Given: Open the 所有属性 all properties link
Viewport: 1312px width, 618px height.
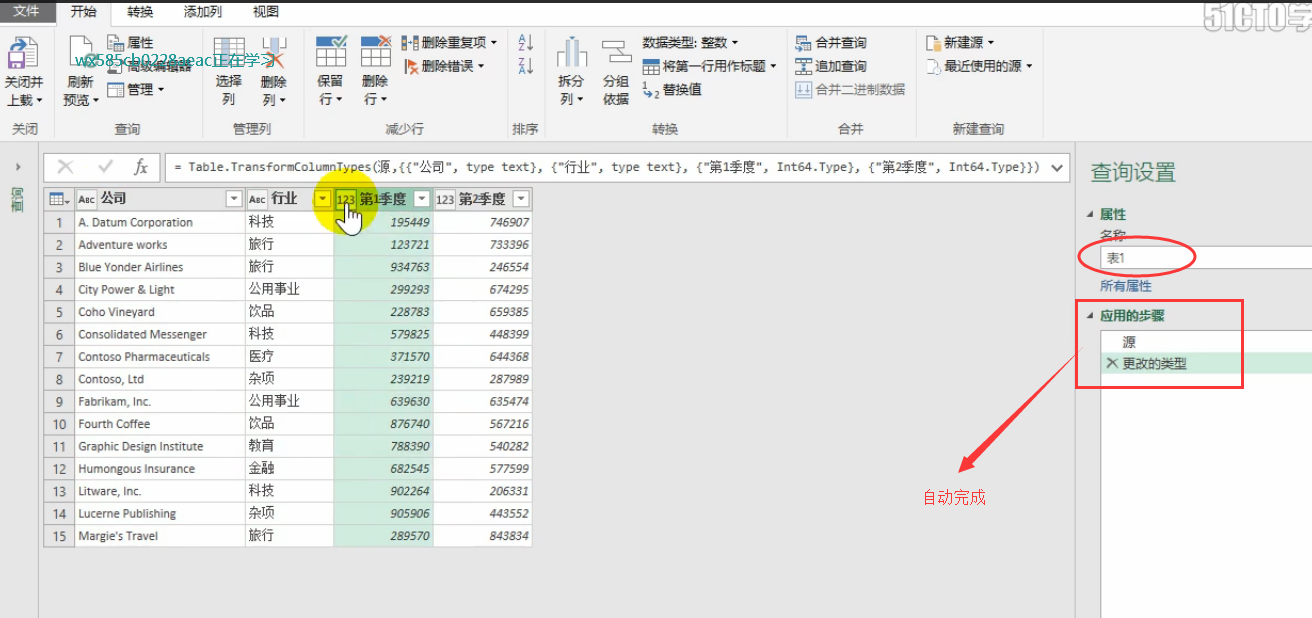Looking at the screenshot, I should pos(1126,286).
